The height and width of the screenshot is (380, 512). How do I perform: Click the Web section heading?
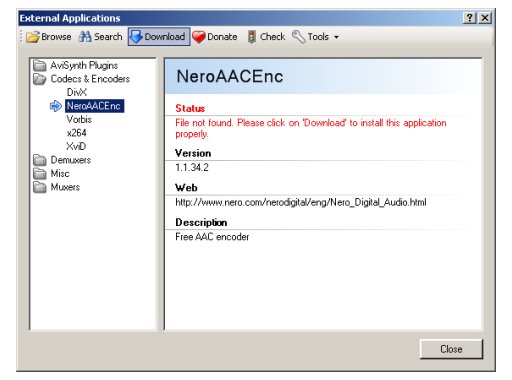click(x=186, y=188)
